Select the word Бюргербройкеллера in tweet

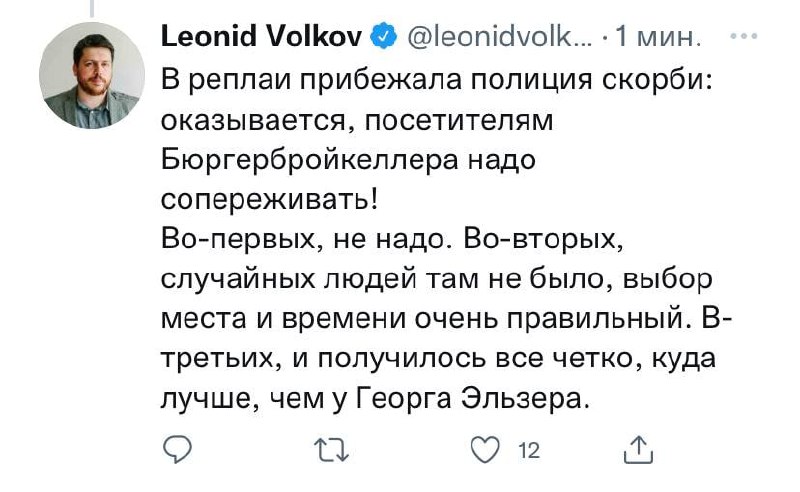tap(311, 161)
